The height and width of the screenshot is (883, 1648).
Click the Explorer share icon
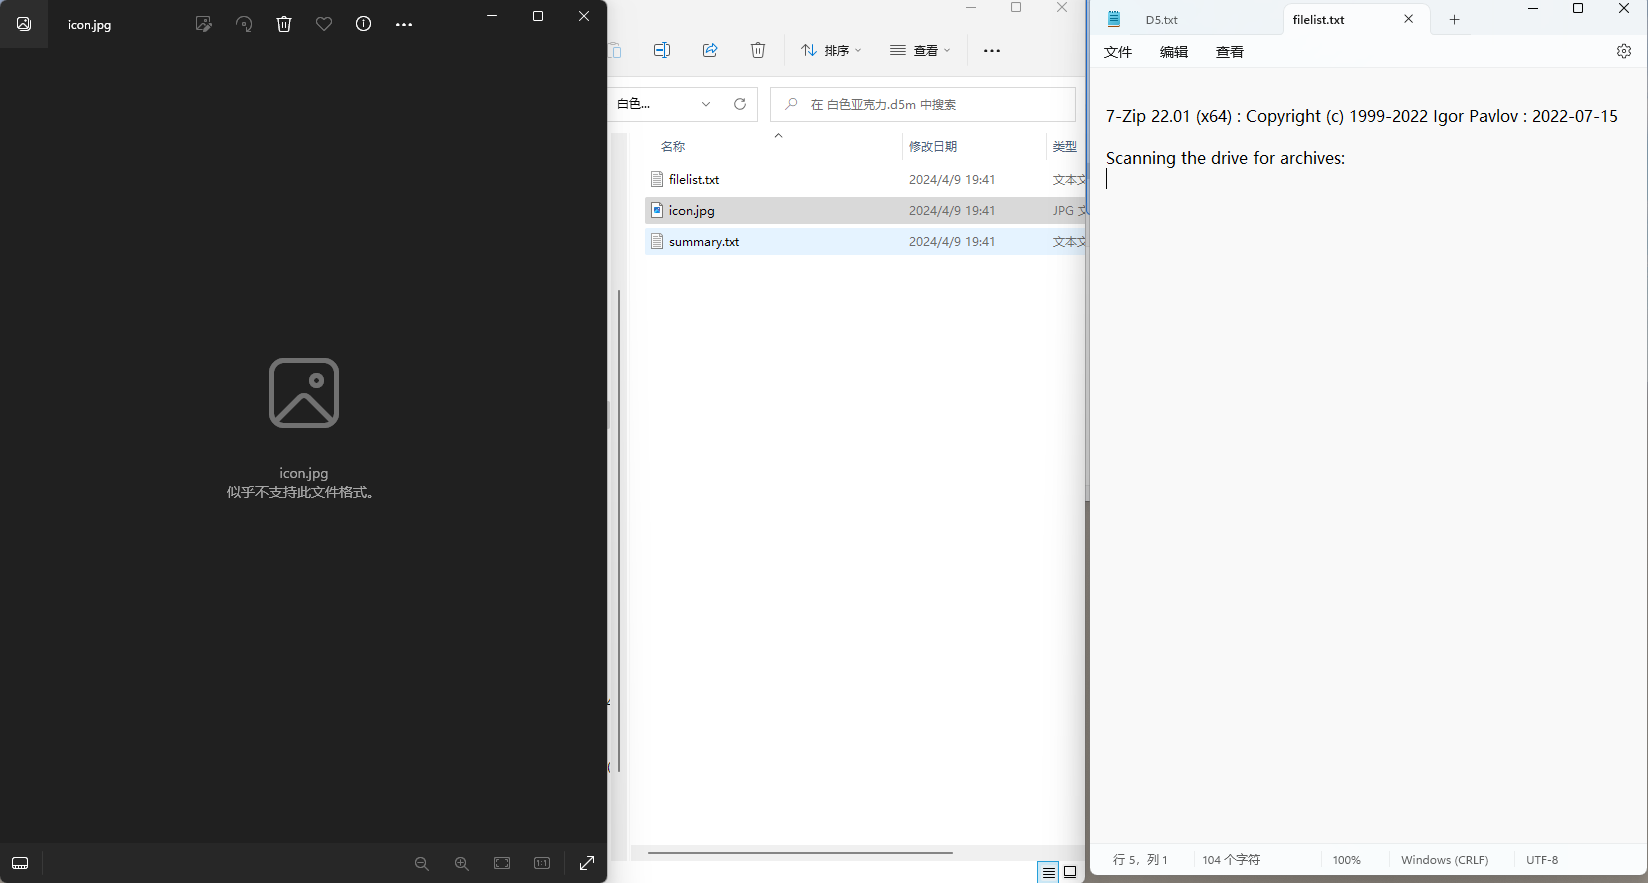[x=710, y=50]
